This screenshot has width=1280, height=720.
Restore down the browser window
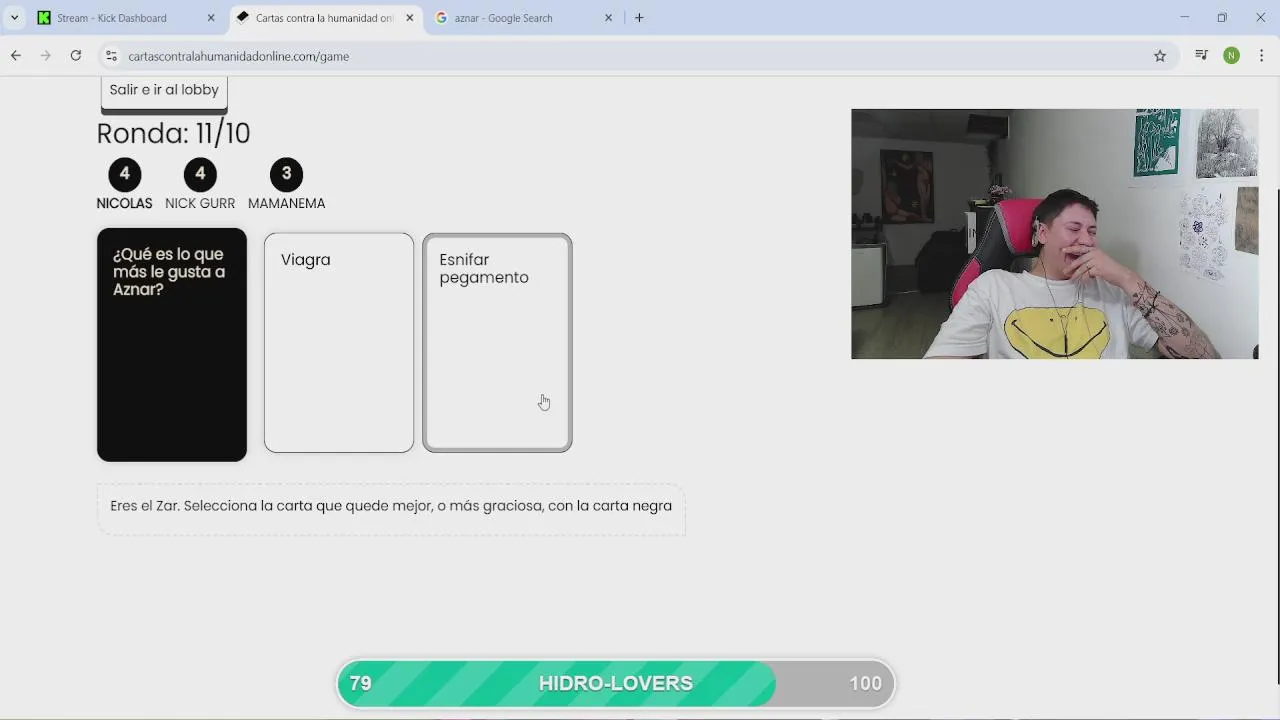coord(1222,17)
